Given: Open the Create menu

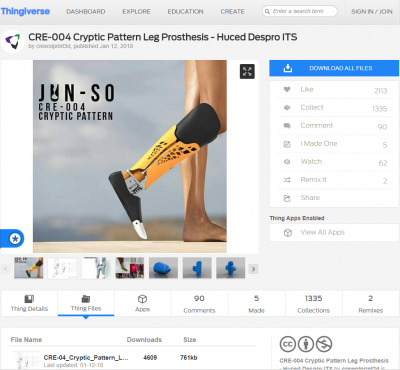Looking at the screenshot, I should tap(232, 12).
